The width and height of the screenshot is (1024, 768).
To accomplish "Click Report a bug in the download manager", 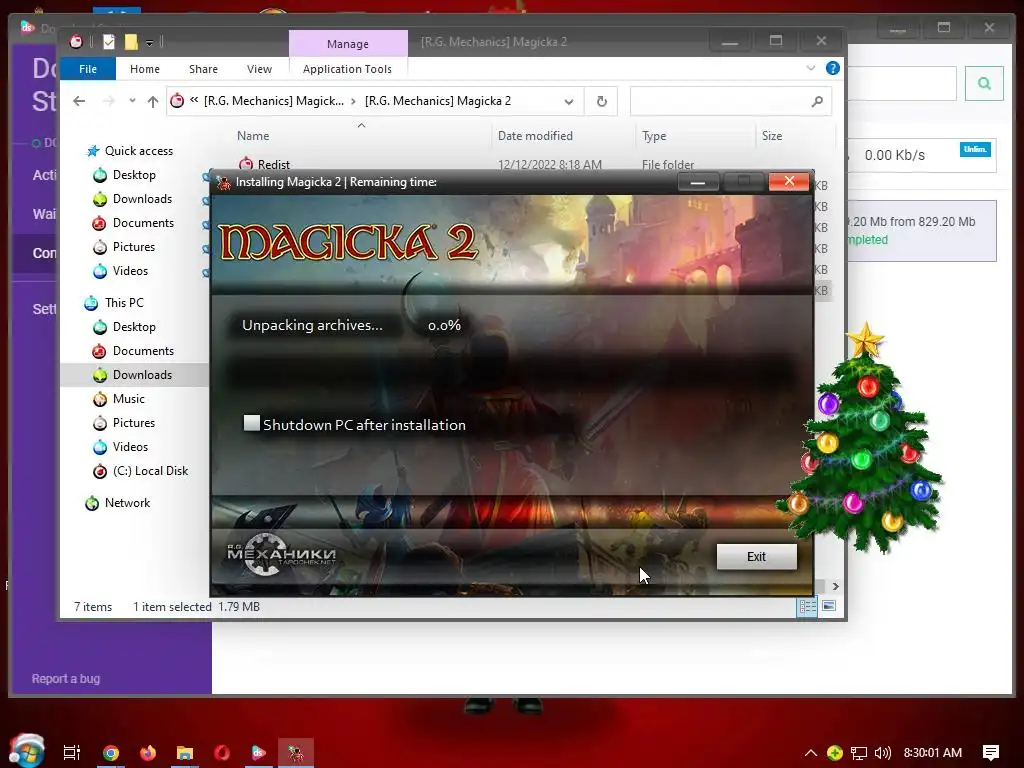I will 66,679.
